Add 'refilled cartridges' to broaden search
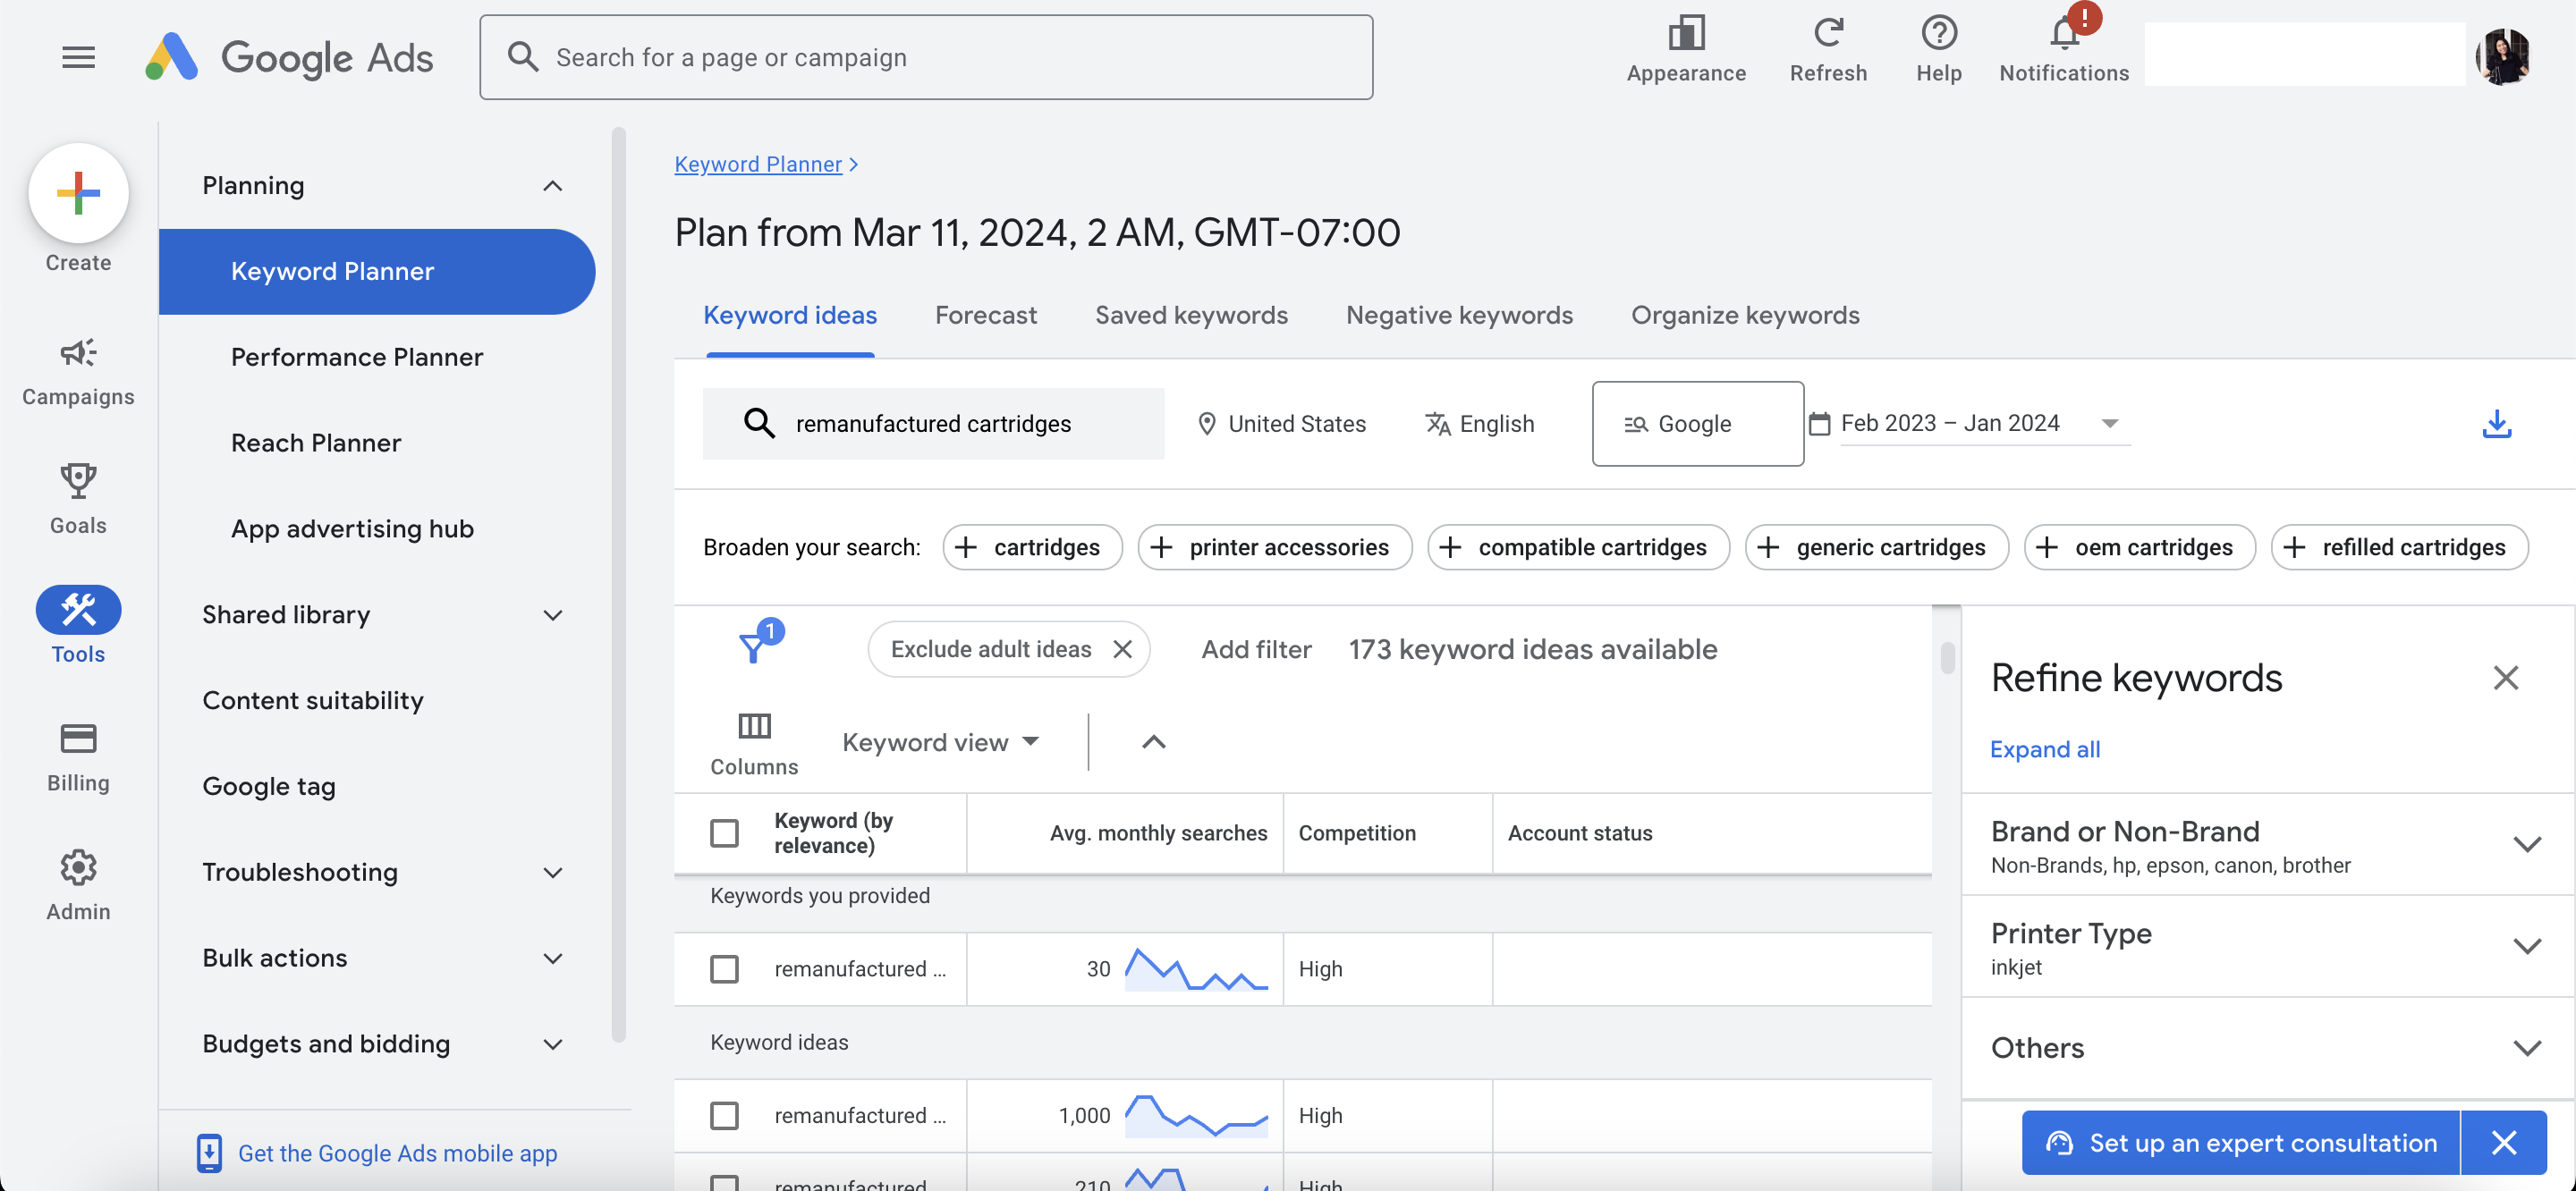2576x1191 pixels. tap(2399, 547)
